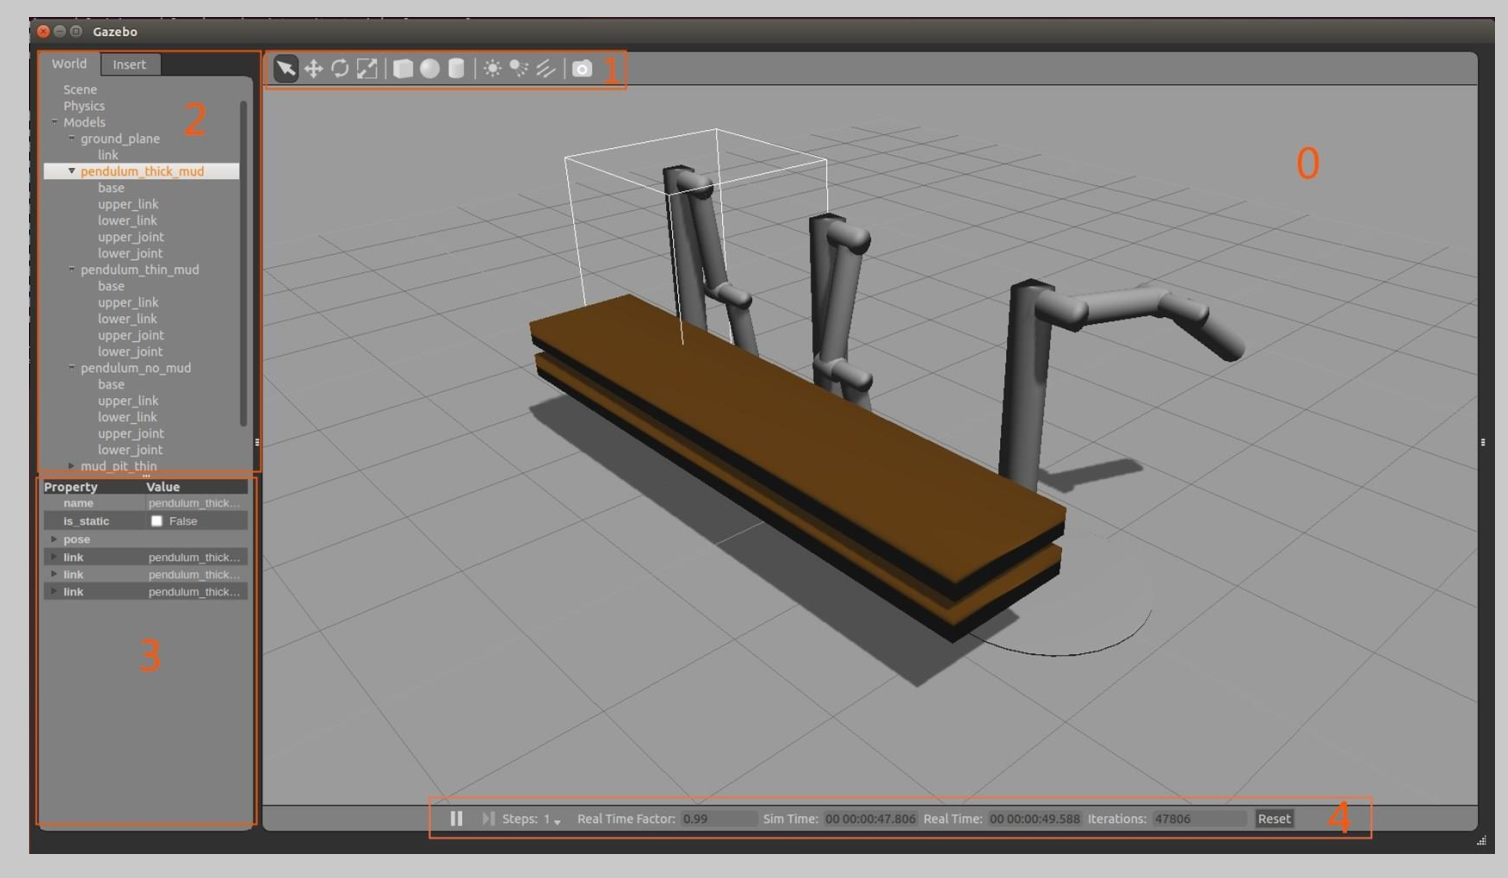Select the pendulum_no_mud model row

[x=136, y=368]
